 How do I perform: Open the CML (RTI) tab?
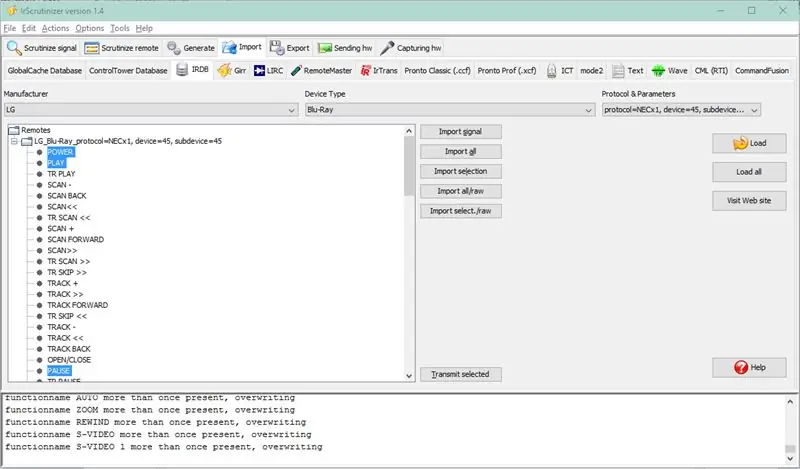pyautogui.click(x=711, y=70)
